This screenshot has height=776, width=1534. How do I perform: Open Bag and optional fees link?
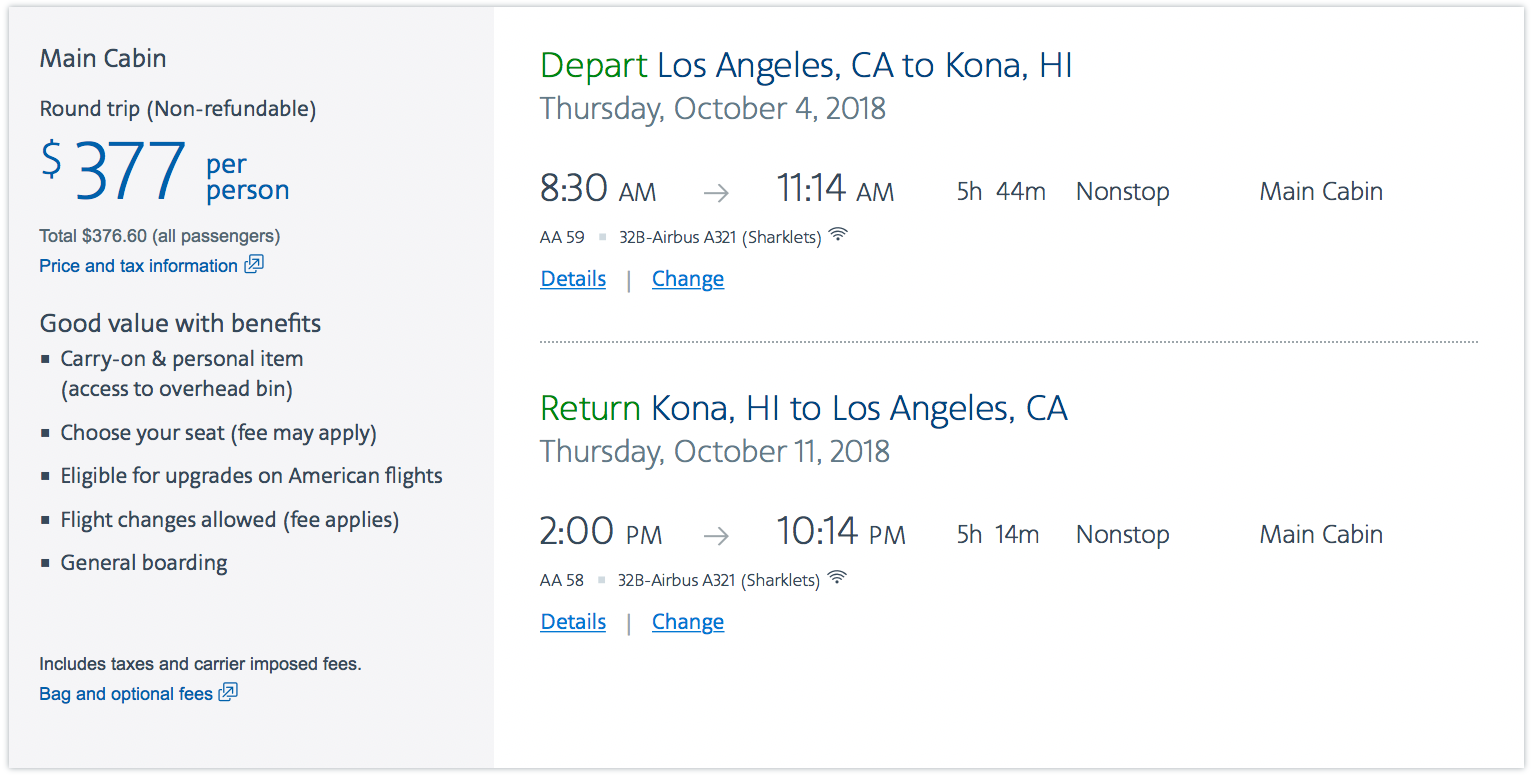pos(126,694)
